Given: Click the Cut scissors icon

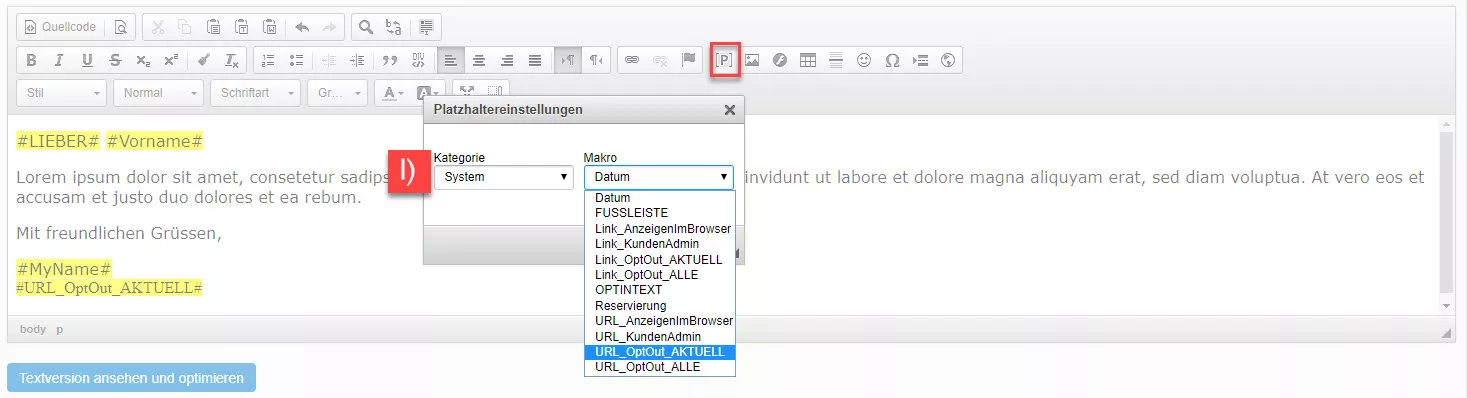Looking at the screenshot, I should coord(159,27).
